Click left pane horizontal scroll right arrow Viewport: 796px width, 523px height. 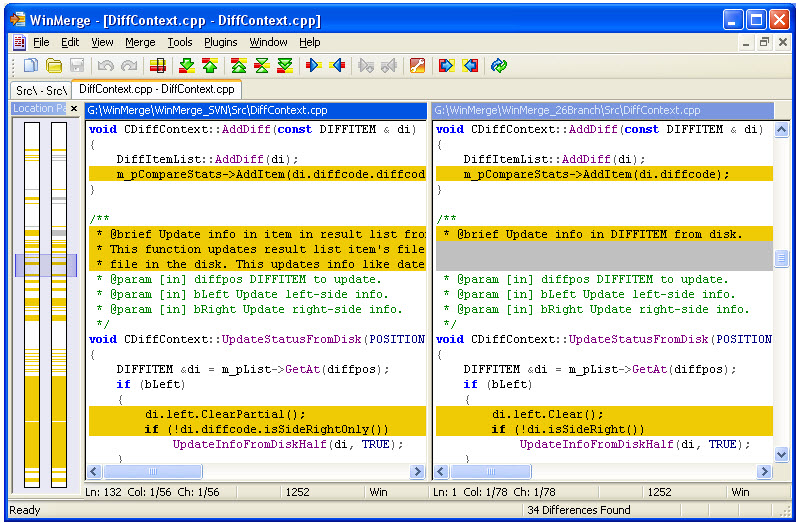pyautogui.click(x=417, y=472)
